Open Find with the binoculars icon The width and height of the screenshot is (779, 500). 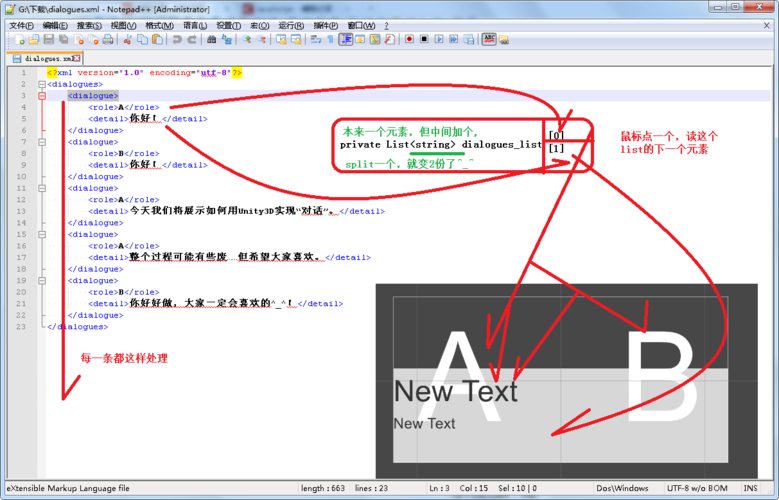[211, 39]
